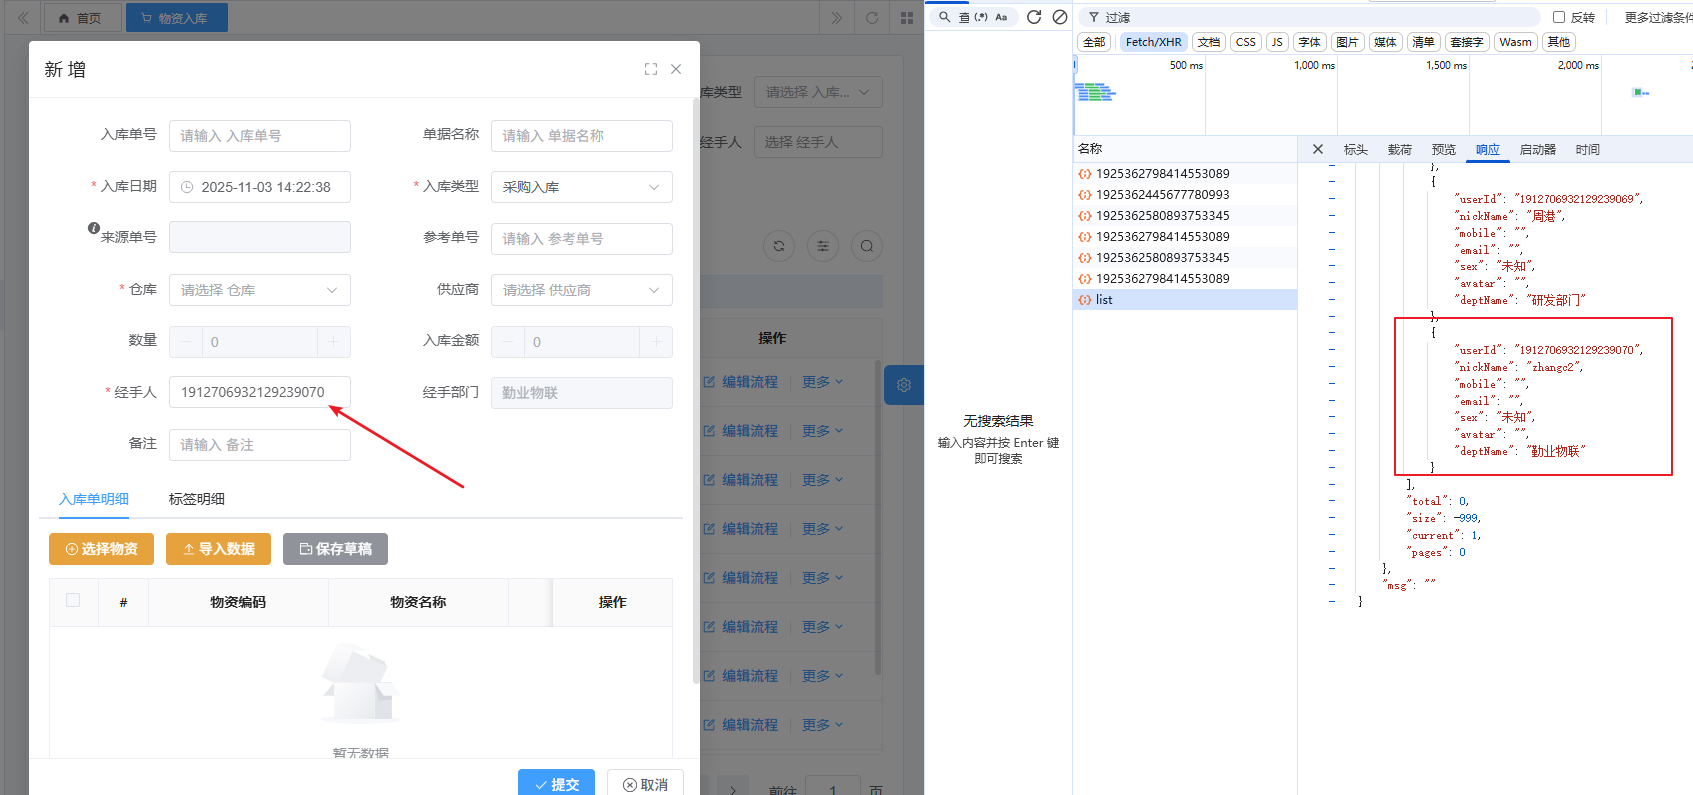Screen dimensions: 1693x795
Task: Close the DevTools request detail panel
Action: pos(1318,149)
